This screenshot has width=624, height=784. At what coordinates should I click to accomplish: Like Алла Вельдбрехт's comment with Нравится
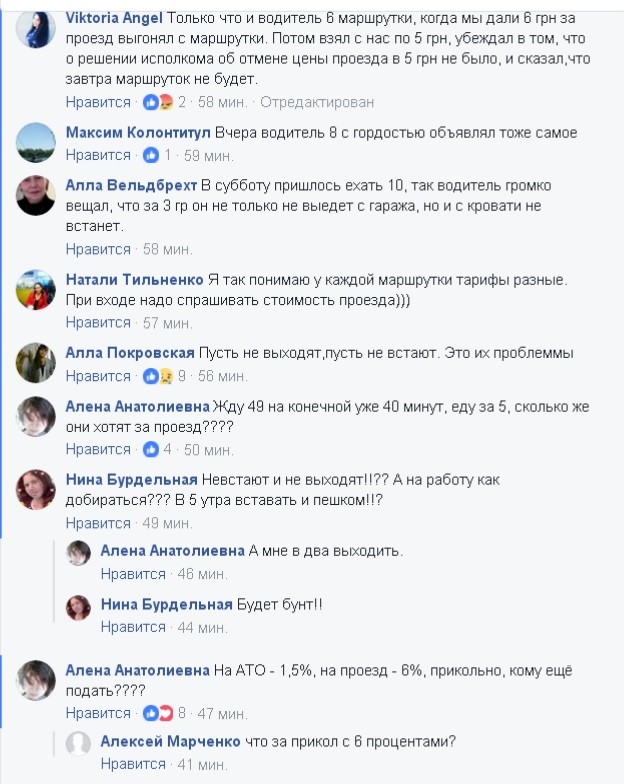(x=98, y=249)
